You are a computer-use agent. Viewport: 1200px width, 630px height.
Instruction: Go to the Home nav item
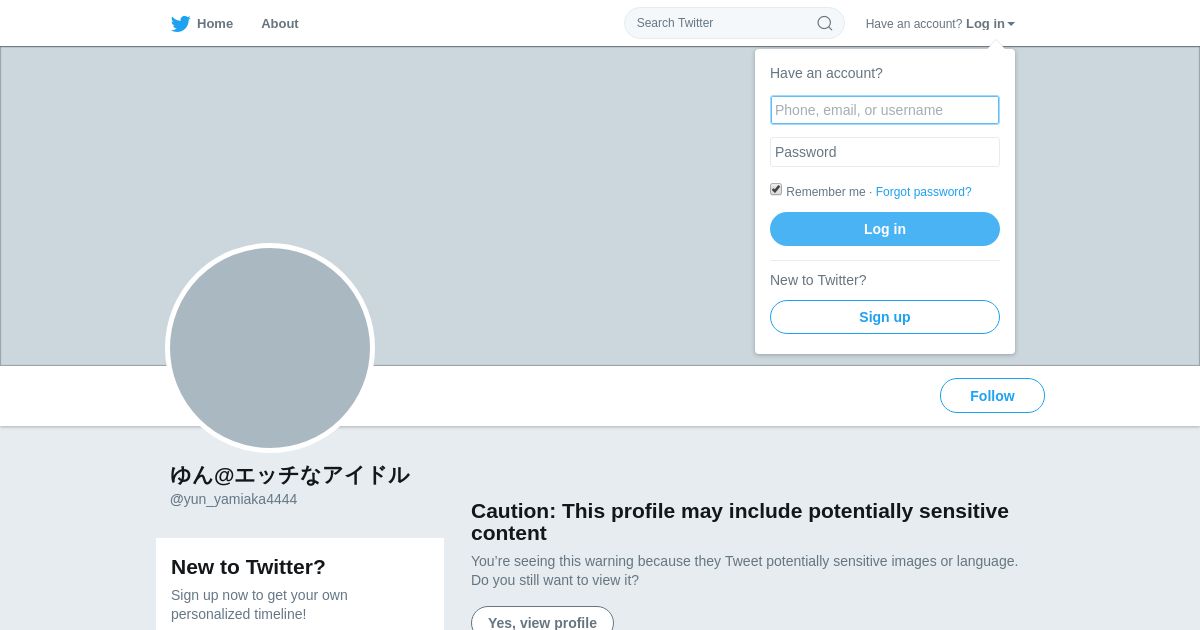tap(214, 24)
